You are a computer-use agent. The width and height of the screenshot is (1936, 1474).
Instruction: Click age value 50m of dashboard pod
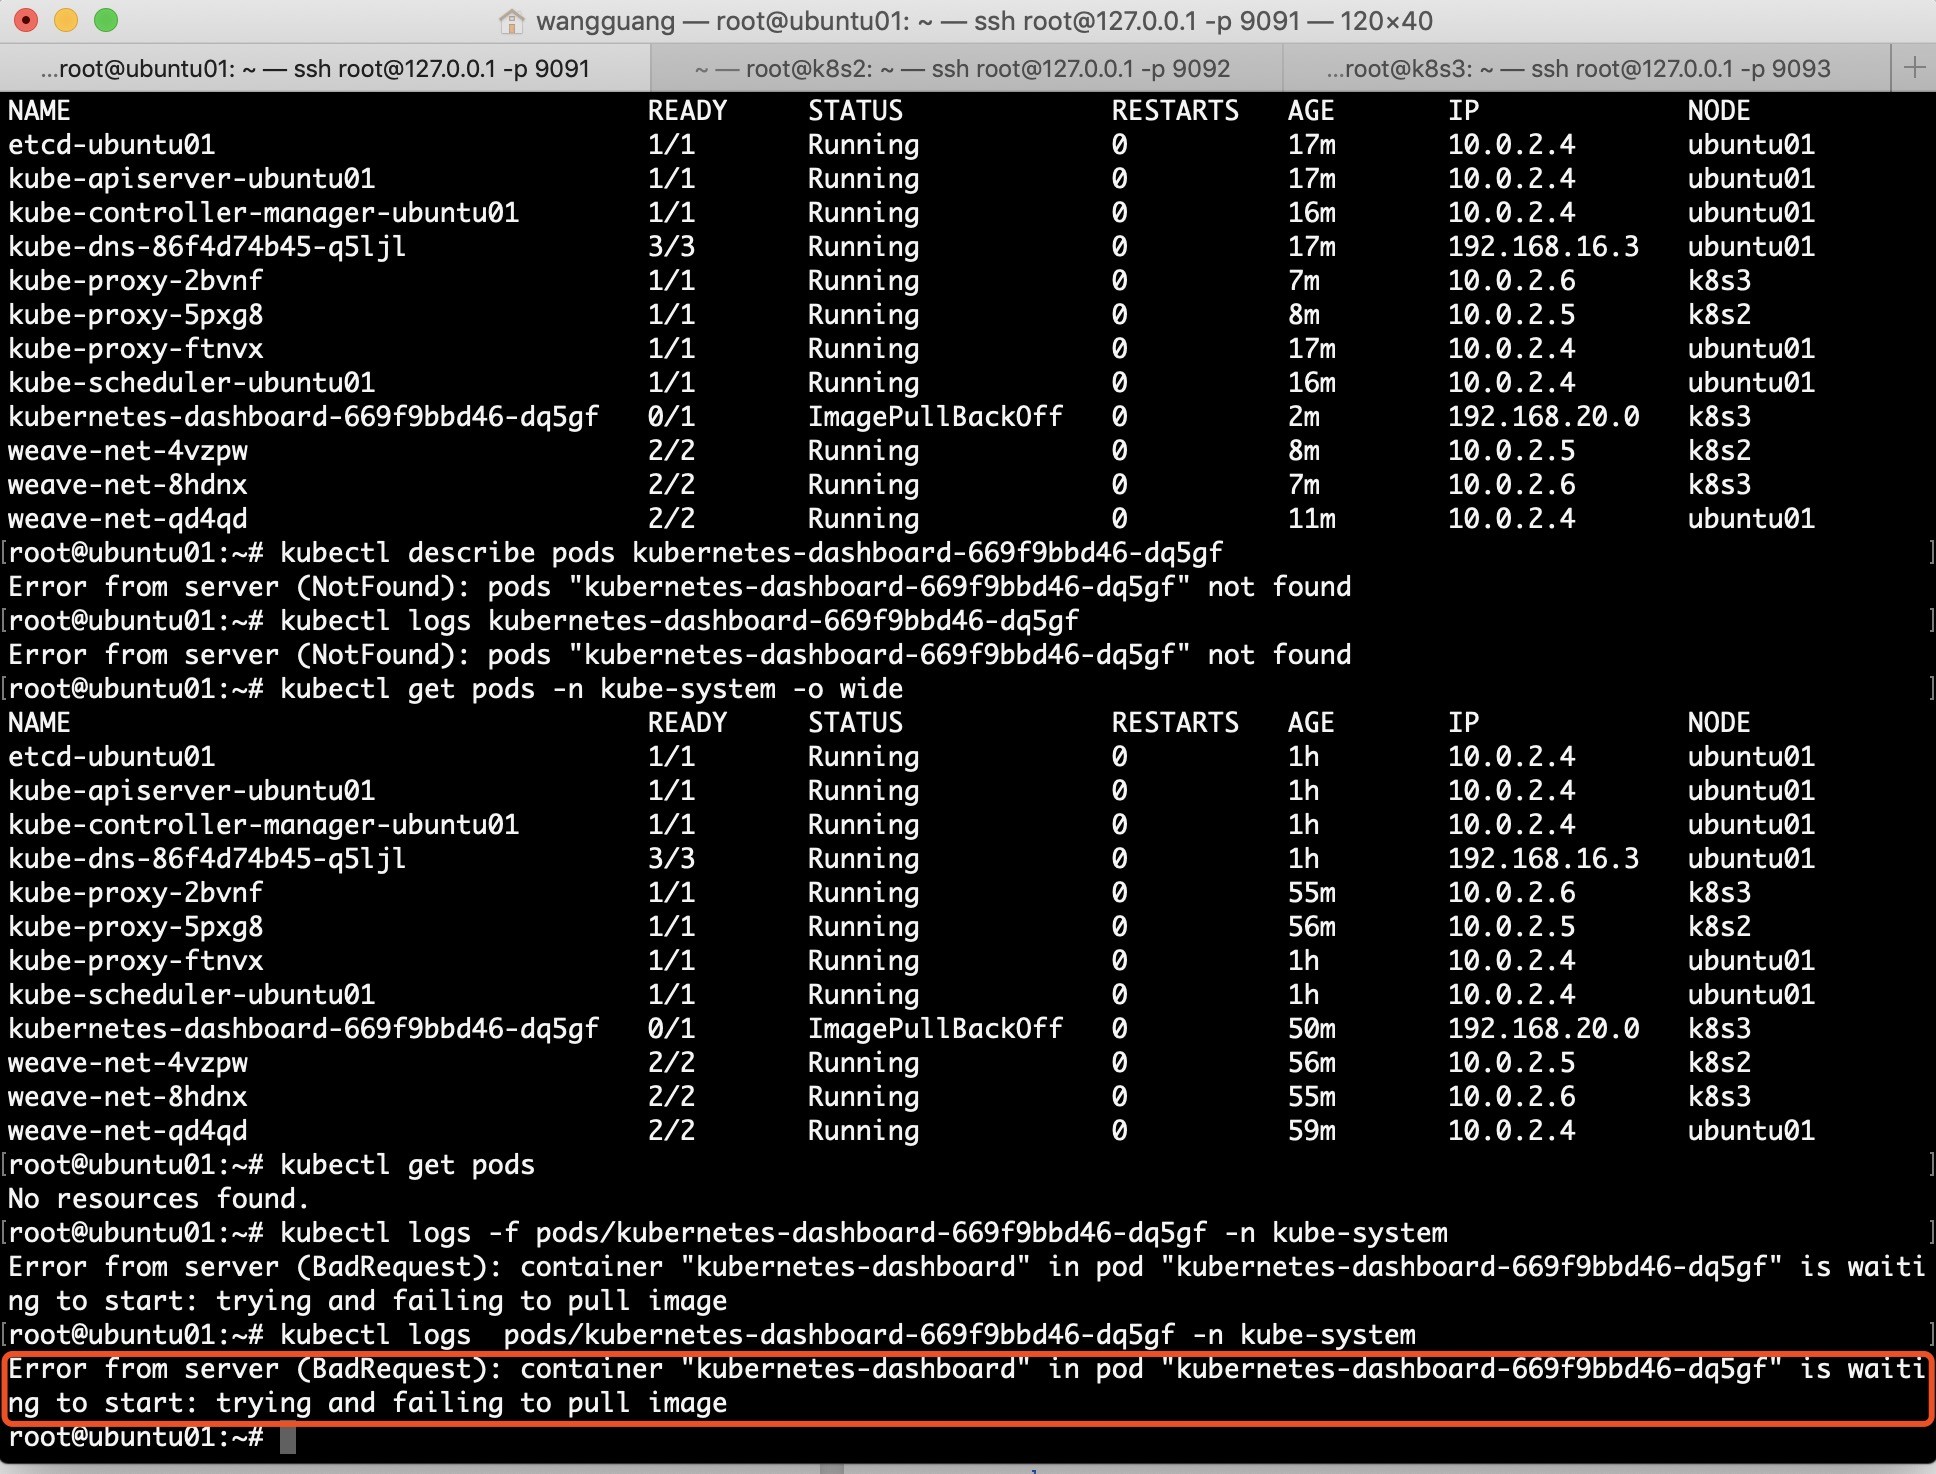click(x=1311, y=1029)
